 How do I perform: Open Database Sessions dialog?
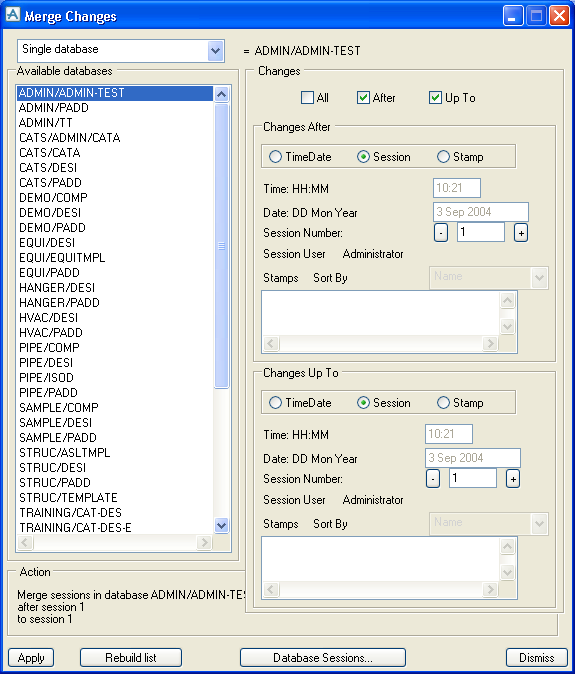(323, 658)
